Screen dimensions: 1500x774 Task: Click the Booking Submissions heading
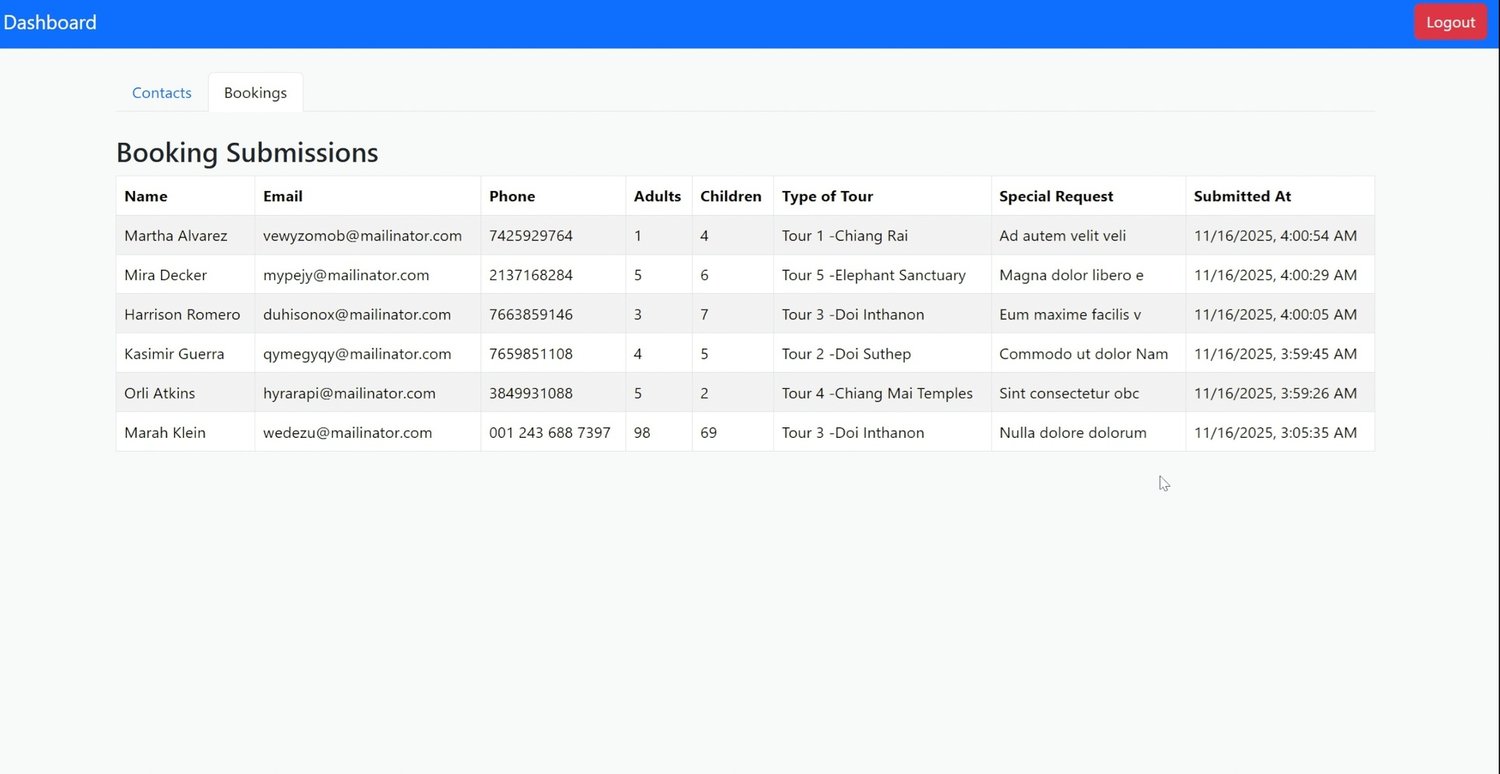click(x=247, y=152)
